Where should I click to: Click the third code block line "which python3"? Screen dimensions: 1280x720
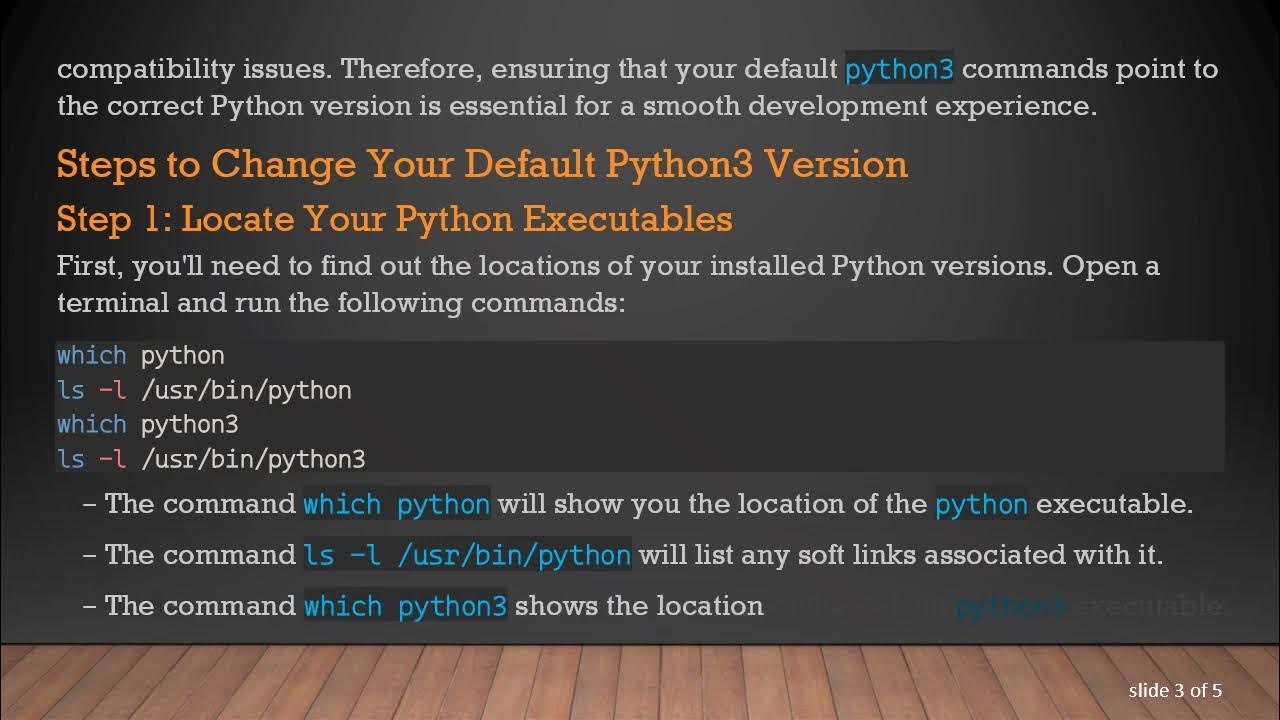coord(148,424)
